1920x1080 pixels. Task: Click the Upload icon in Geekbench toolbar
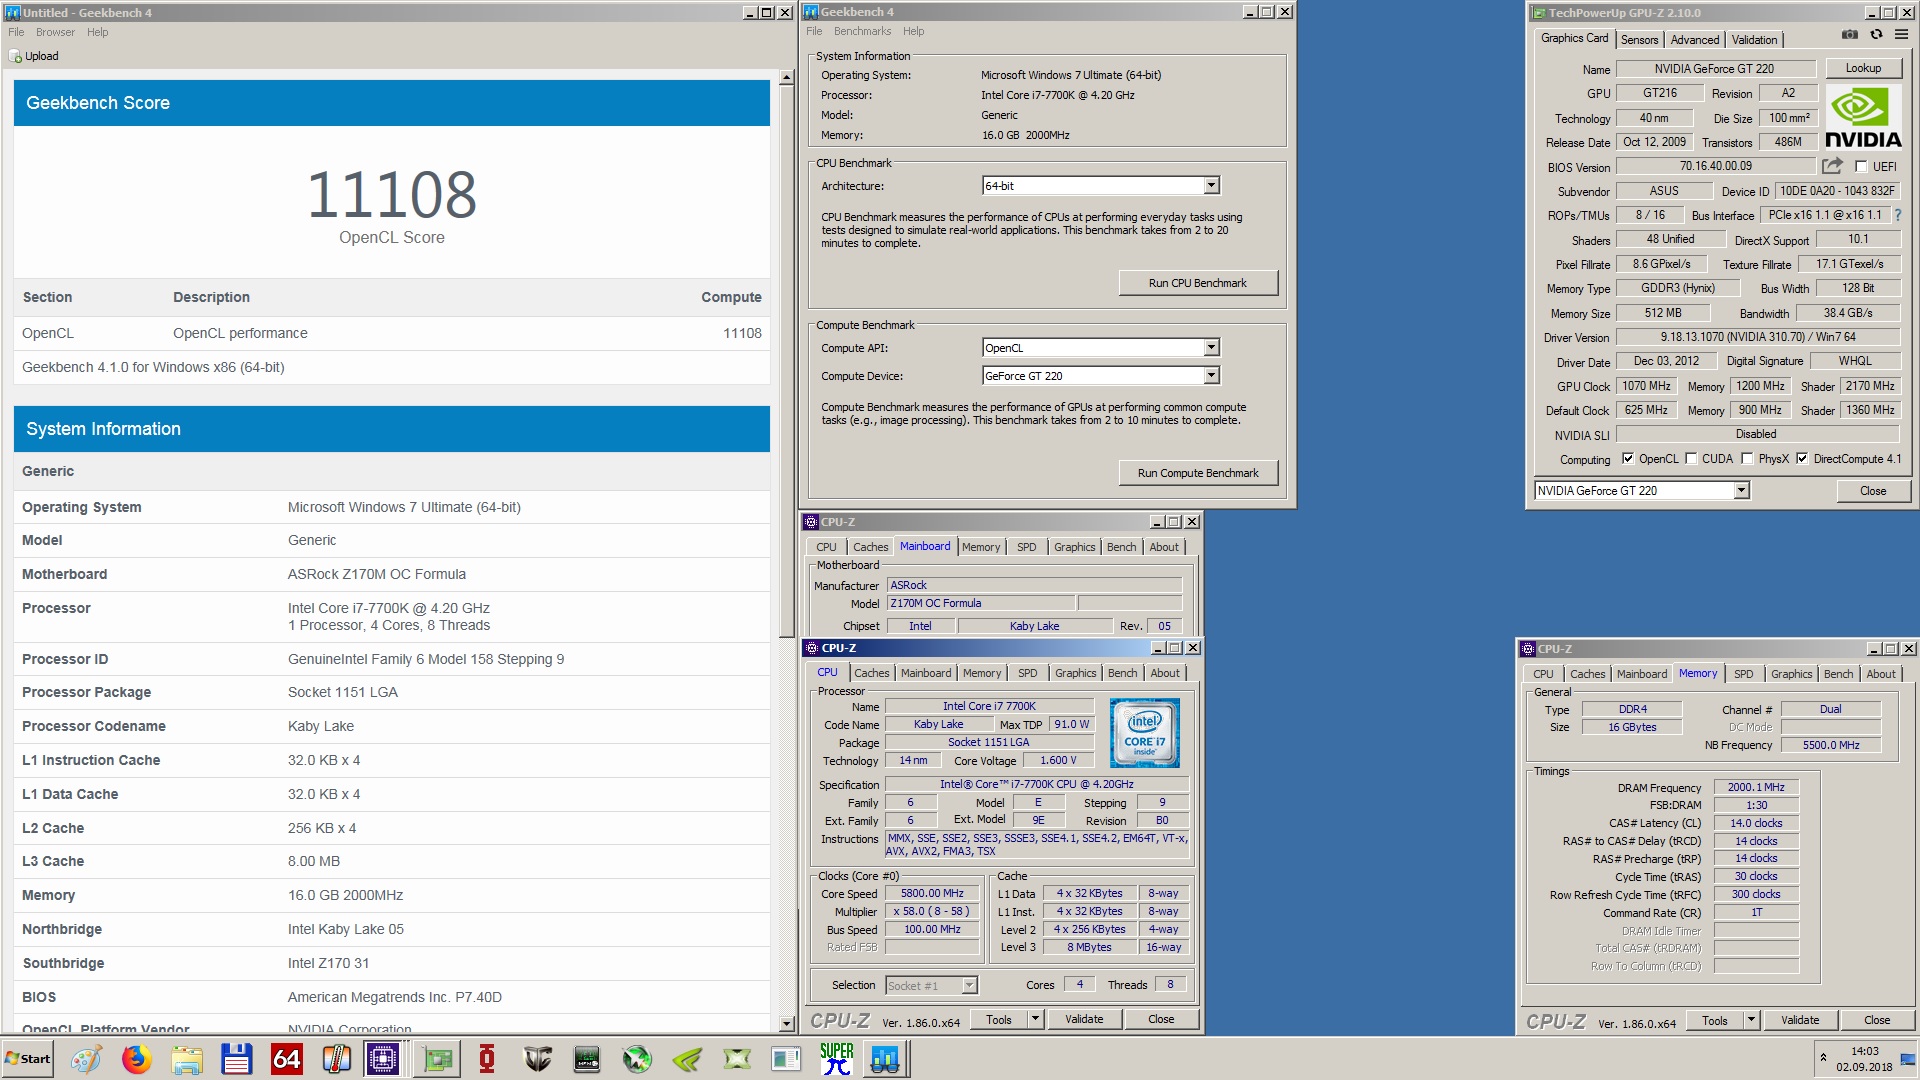15,56
